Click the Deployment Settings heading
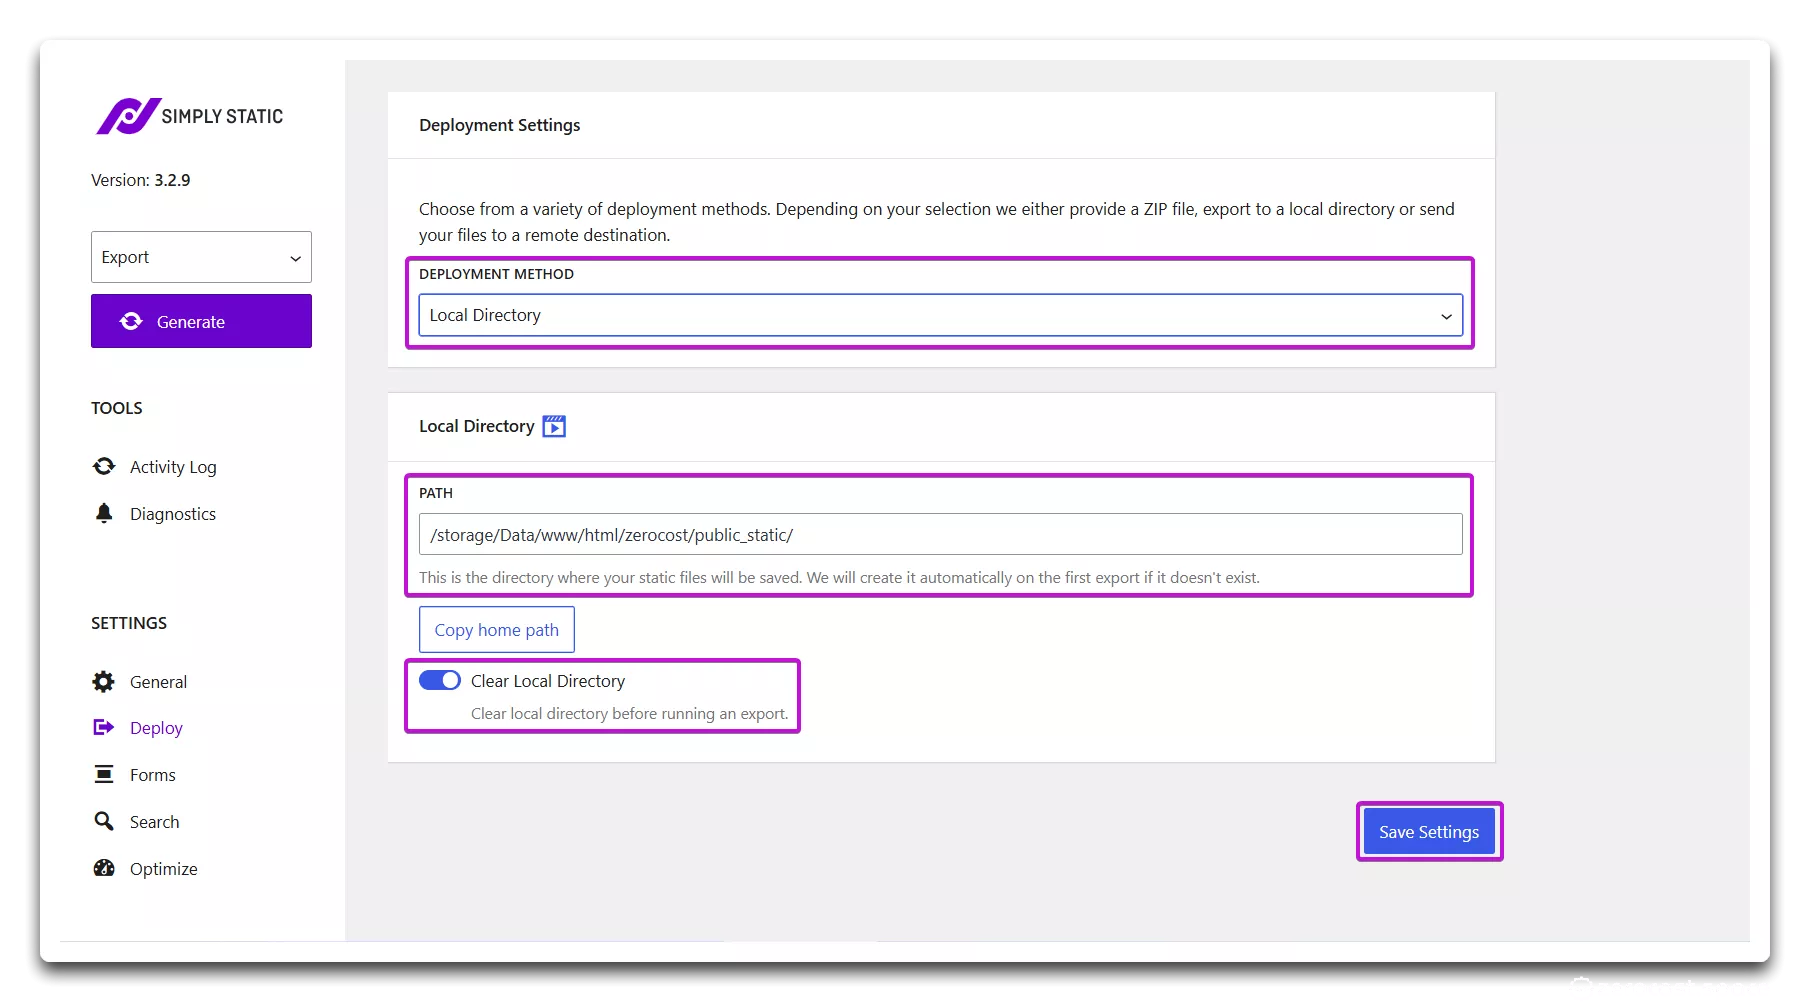The height and width of the screenshot is (1002, 1810). click(x=500, y=125)
